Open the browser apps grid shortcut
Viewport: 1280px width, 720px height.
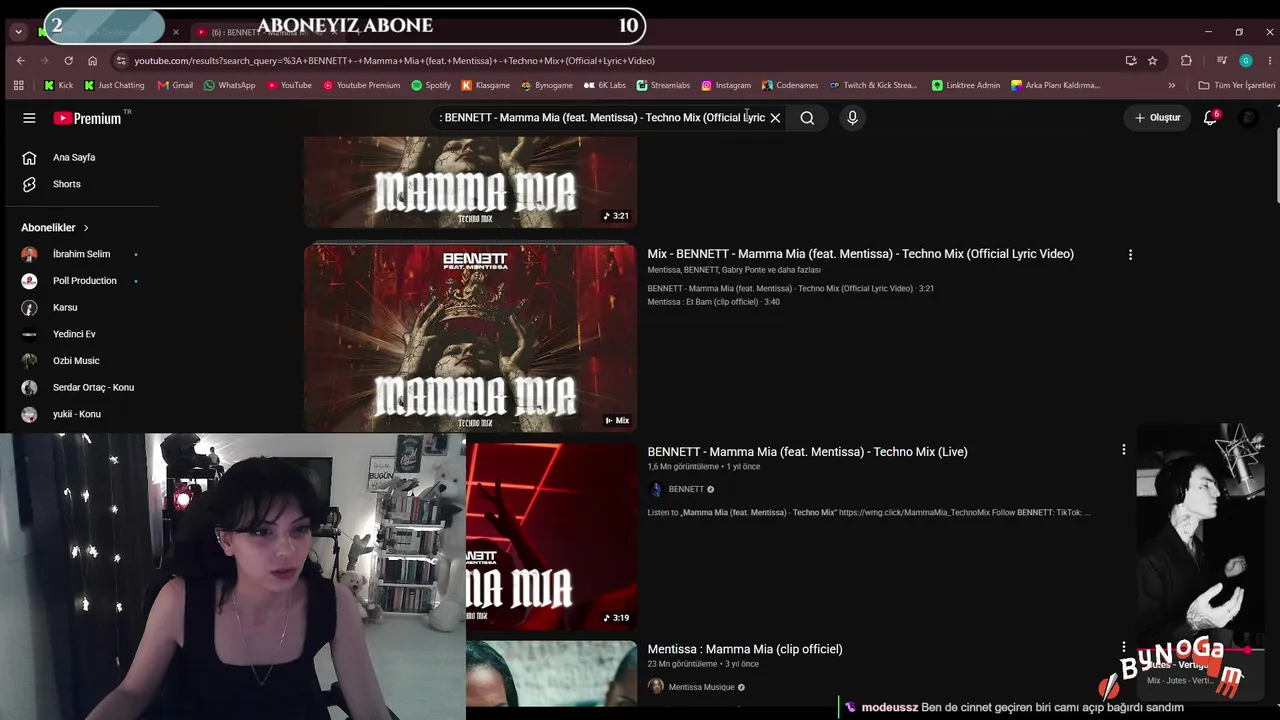click(x=18, y=85)
